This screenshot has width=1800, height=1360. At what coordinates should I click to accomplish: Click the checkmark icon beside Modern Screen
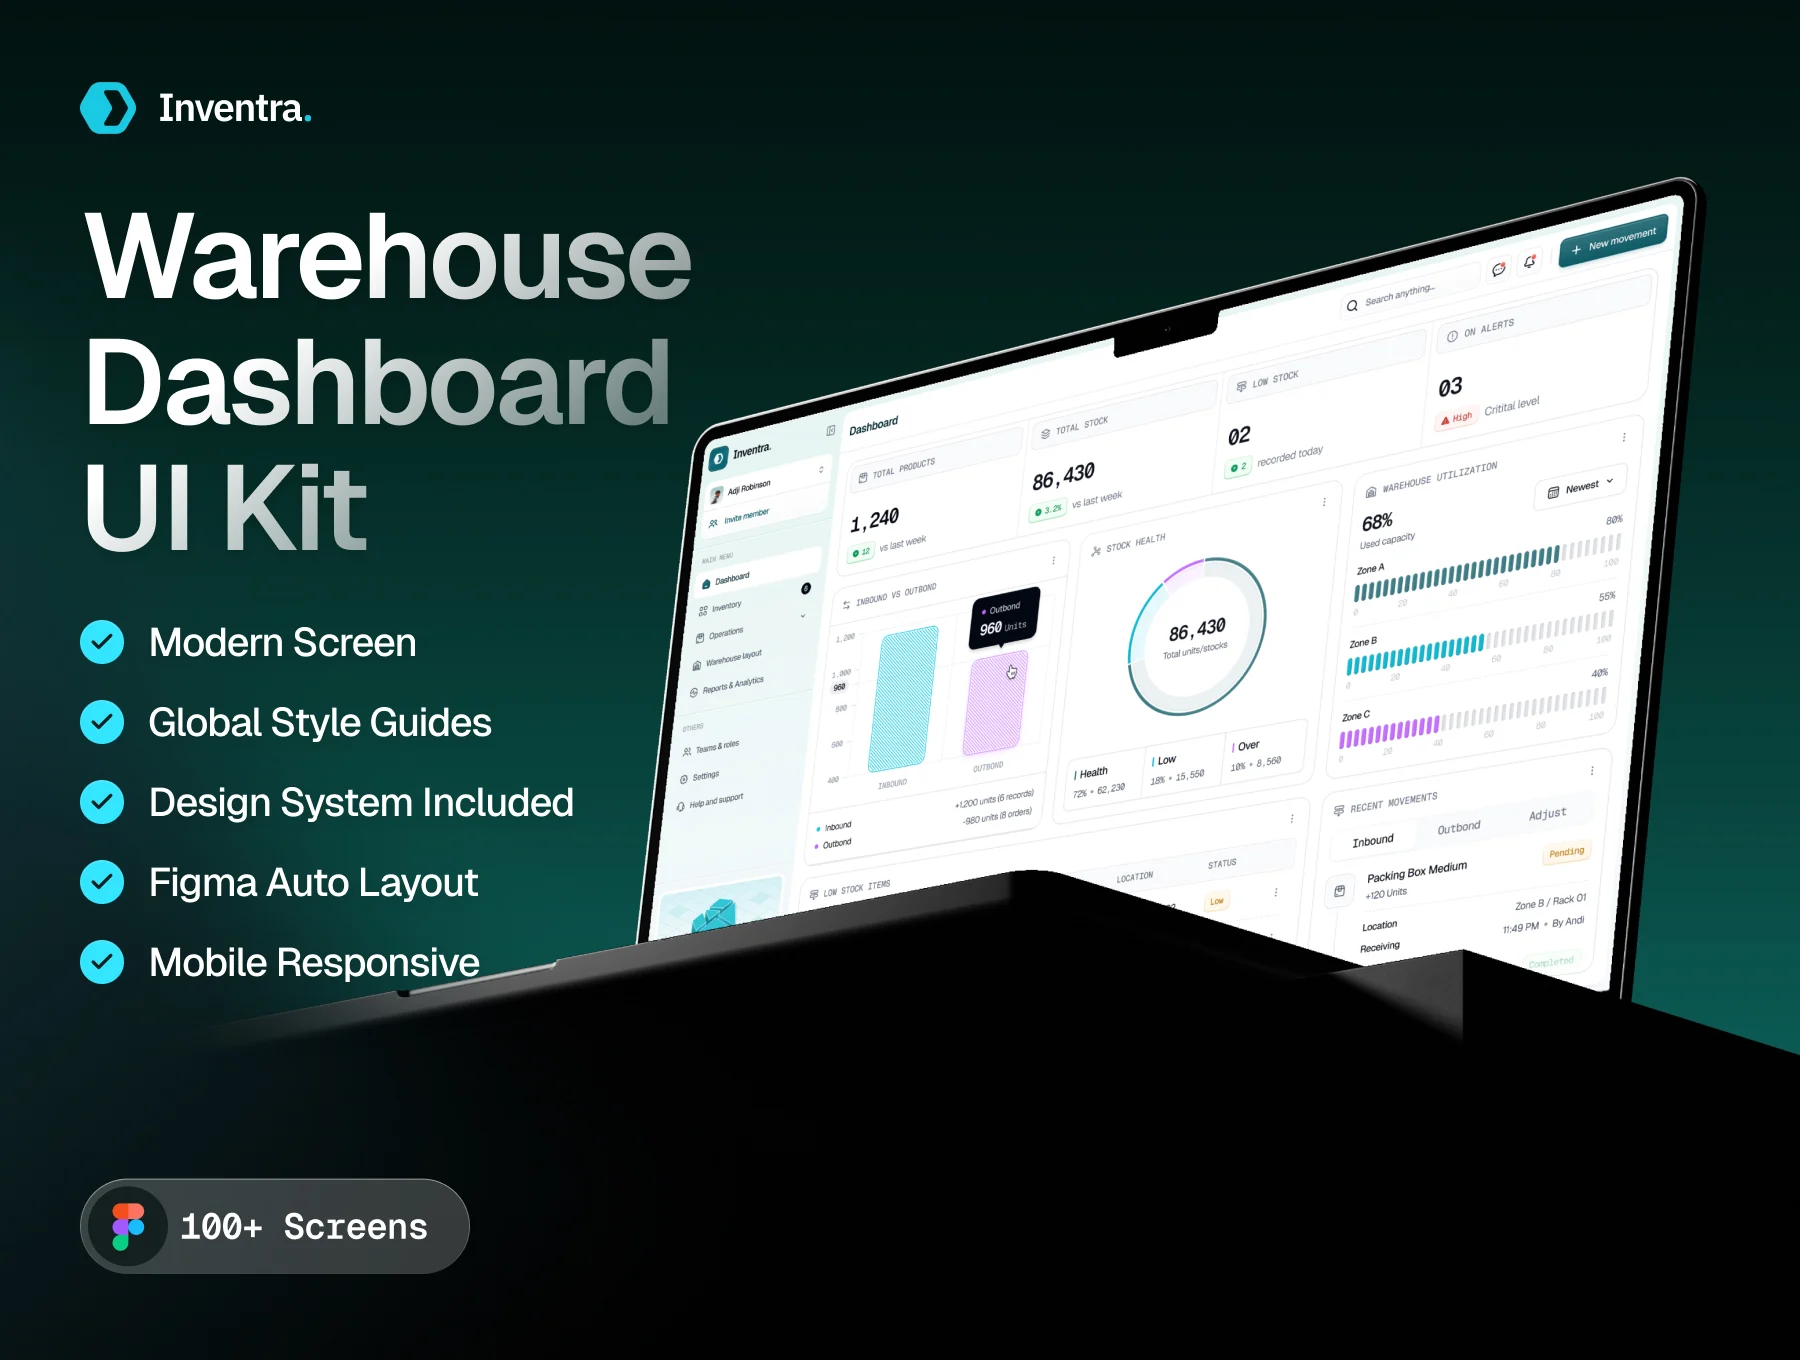pyautogui.click(x=102, y=642)
